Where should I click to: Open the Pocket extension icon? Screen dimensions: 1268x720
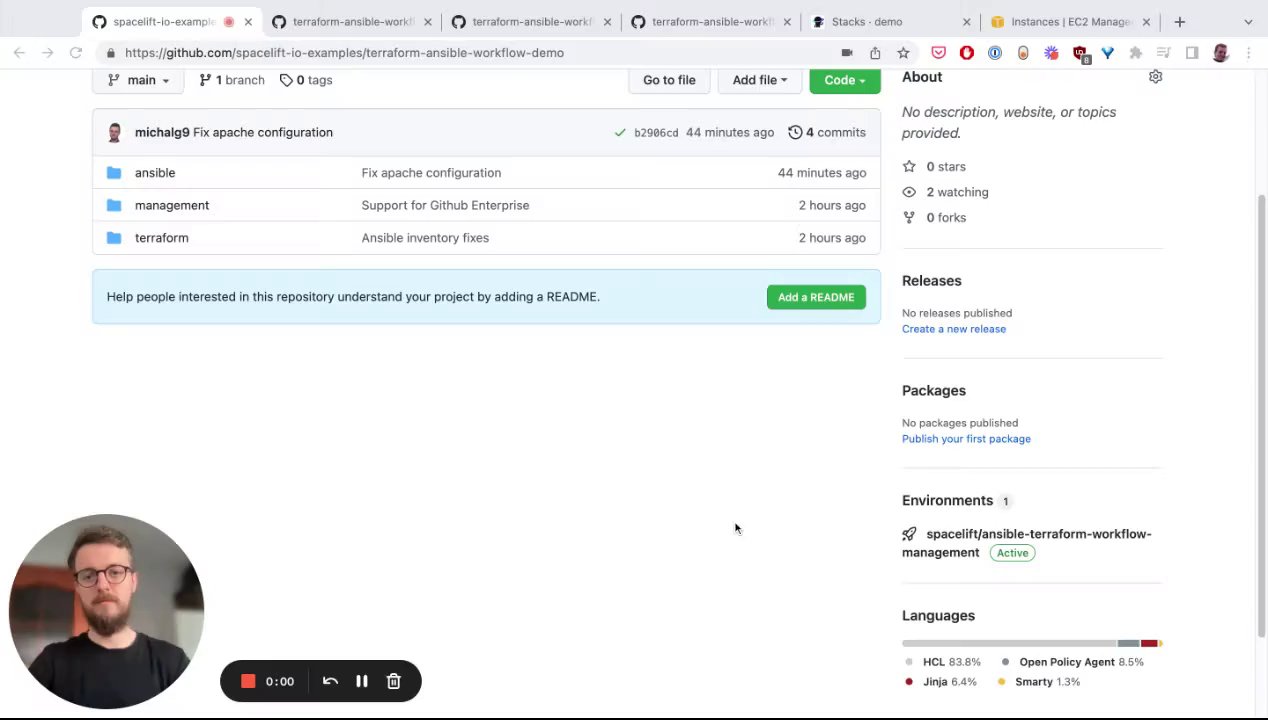click(x=938, y=53)
